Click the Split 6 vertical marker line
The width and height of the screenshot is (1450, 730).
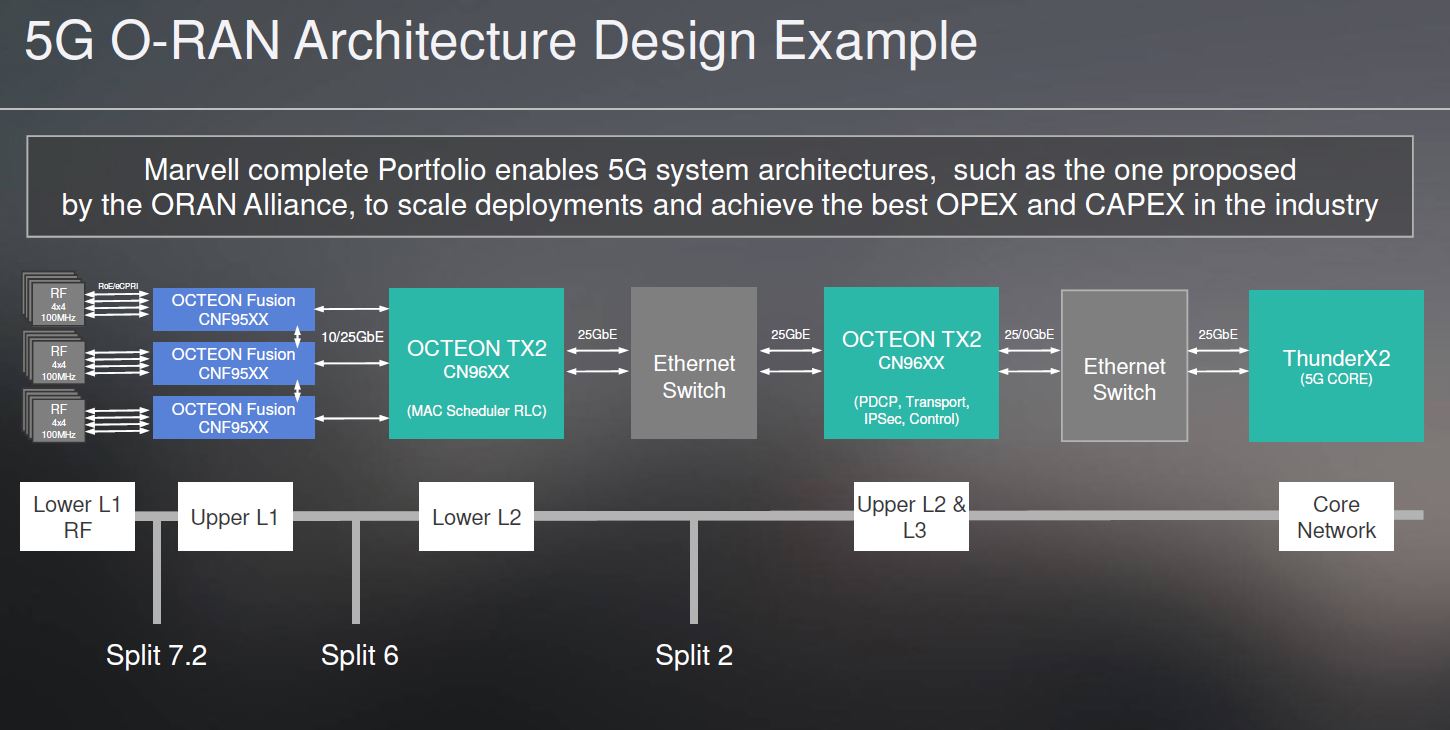(x=355, y=572)
